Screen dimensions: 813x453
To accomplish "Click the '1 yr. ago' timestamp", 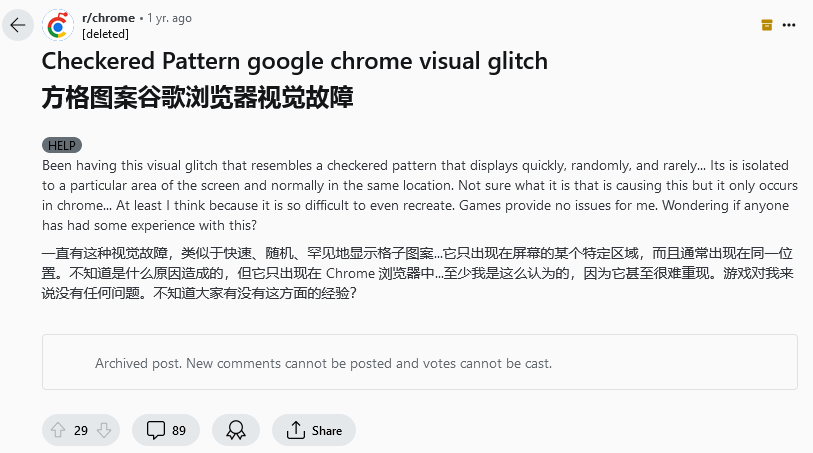I will click(169, 18).
